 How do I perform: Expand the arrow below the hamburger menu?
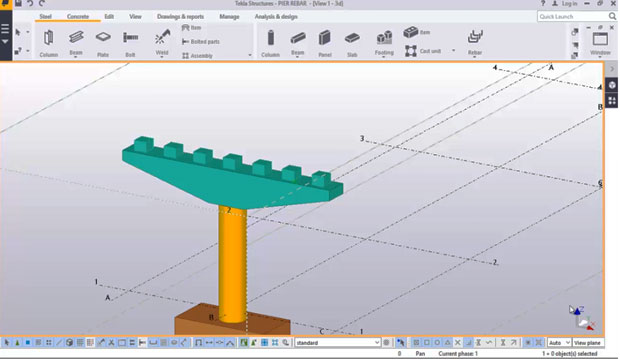pos(5,42)
